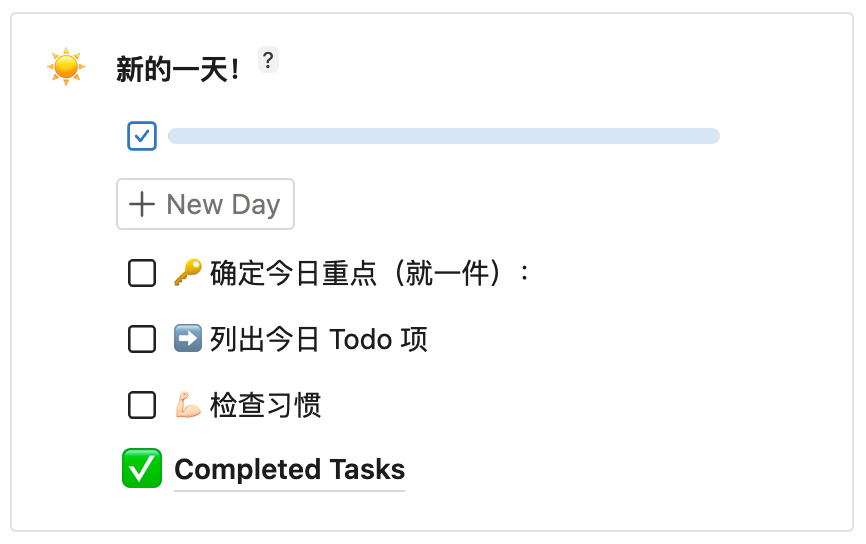
Task: Click the right arrow emoji icon
Action: coord(188,339)
